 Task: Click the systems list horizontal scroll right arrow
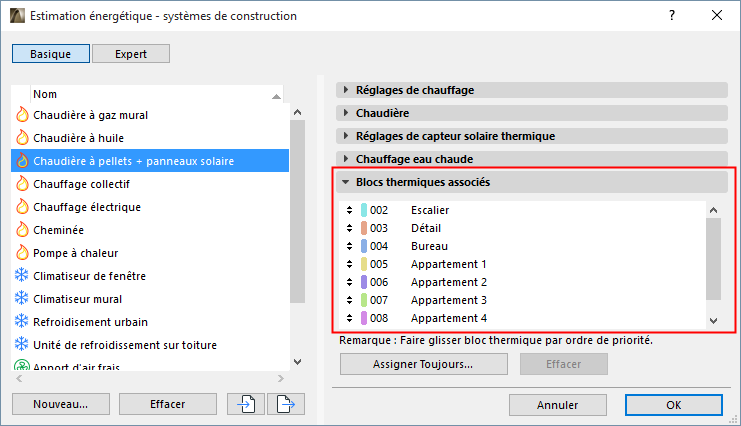pos(281,378)
